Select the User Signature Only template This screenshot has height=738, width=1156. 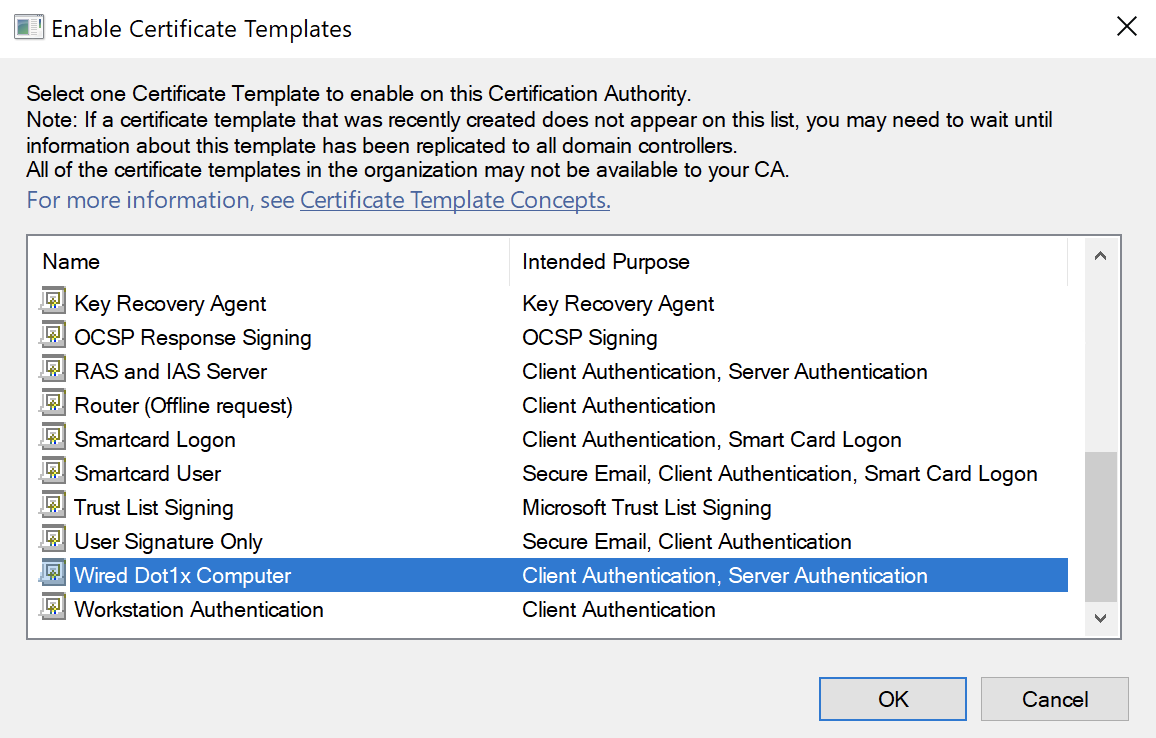pyautogui.click(x=168, y=542)
